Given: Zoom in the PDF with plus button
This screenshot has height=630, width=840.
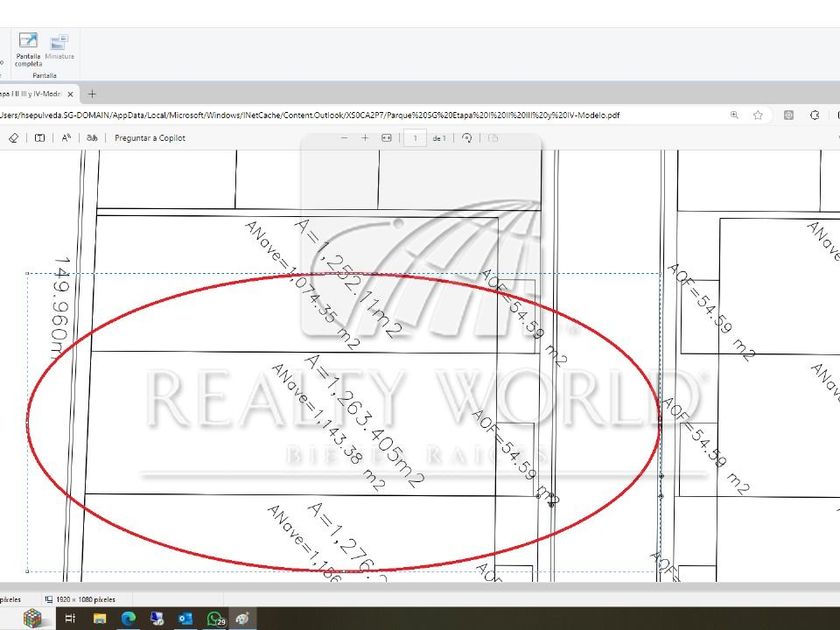Looking at the screenshot, I should pyautogui.click(x=365, y=138).
